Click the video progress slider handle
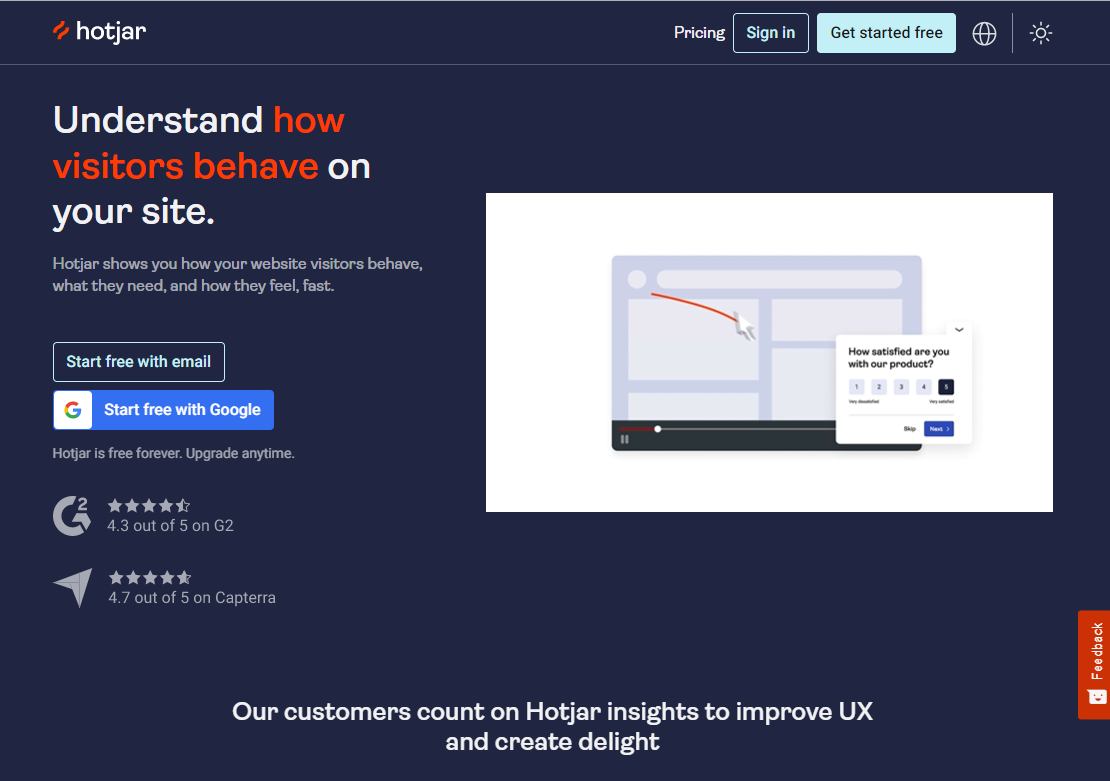Viewport: 1110px width, 781px height. click(658, 429)
